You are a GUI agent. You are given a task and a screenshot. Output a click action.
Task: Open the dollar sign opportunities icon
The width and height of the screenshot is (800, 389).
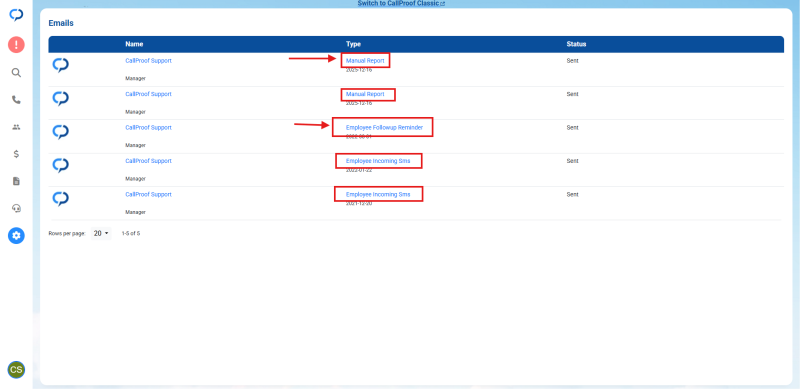(16, 154)
